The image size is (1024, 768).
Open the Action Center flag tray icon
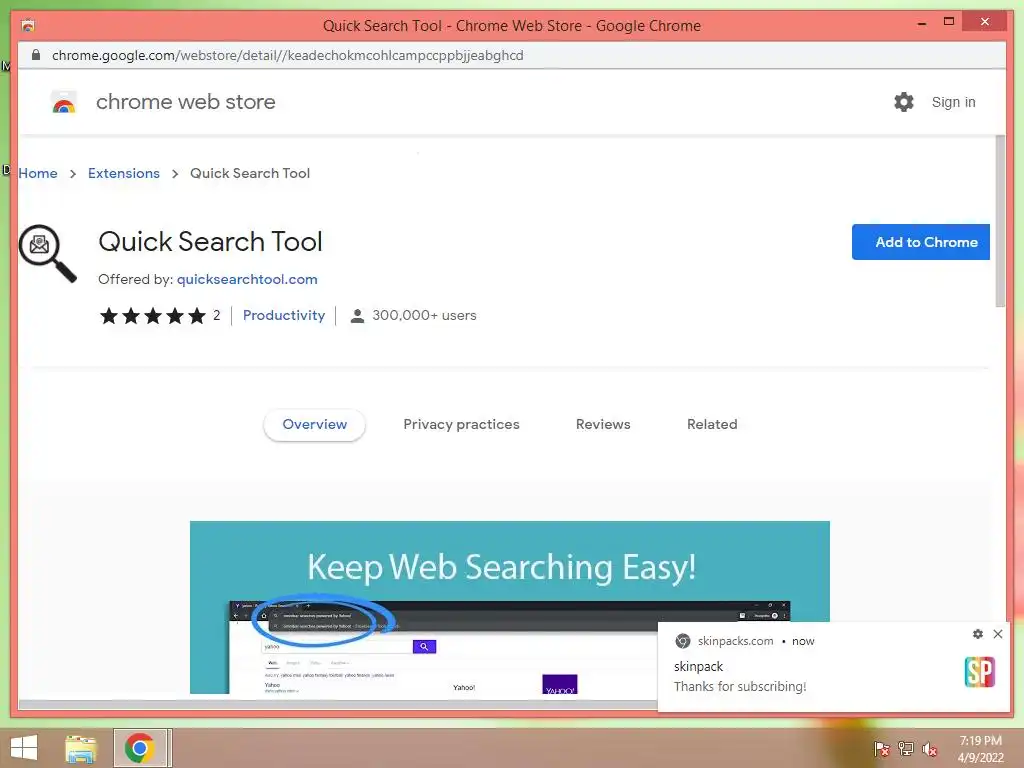click(x=881, y=749)
